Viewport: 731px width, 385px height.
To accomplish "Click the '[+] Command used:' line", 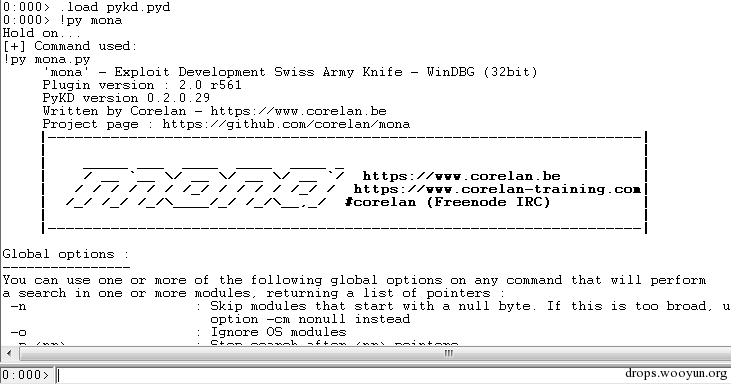I will point(70,46).
